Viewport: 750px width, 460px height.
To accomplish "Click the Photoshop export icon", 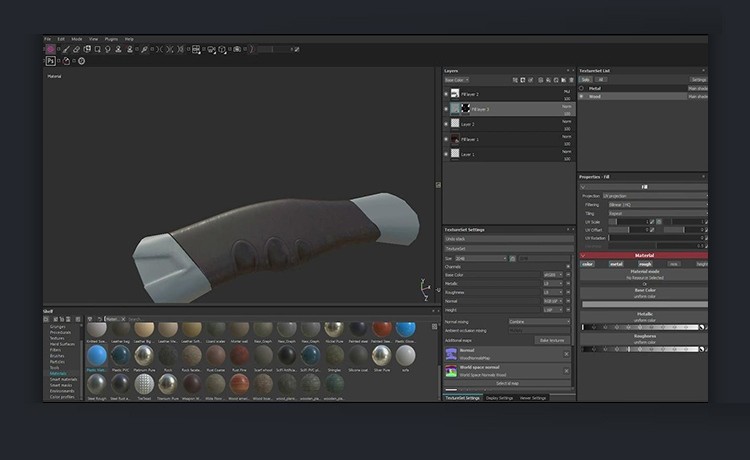I will click(x=51, y=61).
